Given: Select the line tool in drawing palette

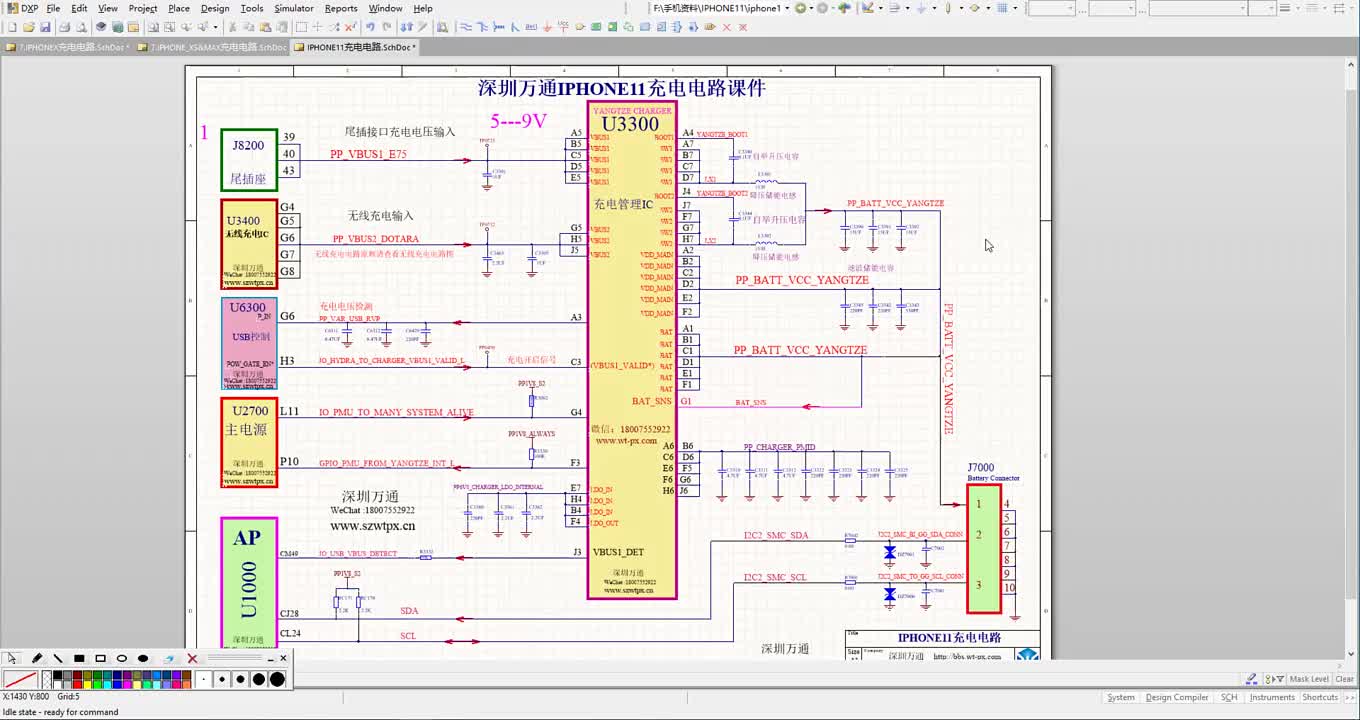Looking at the screenshot, I should point(58,658).
